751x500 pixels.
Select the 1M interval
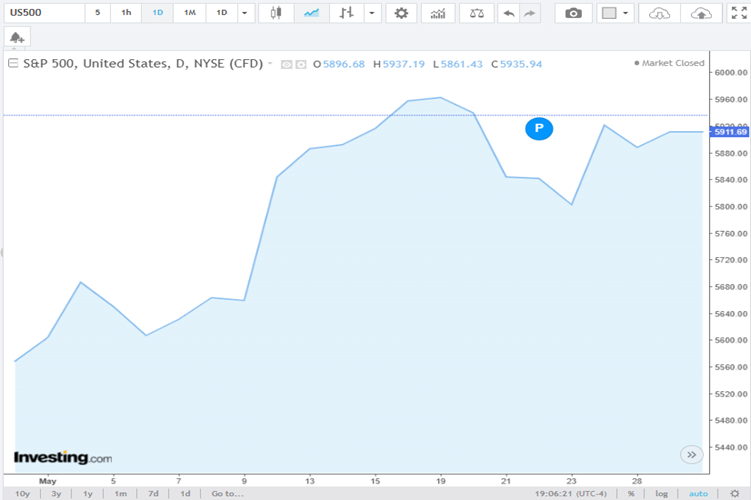coord(190,12)
